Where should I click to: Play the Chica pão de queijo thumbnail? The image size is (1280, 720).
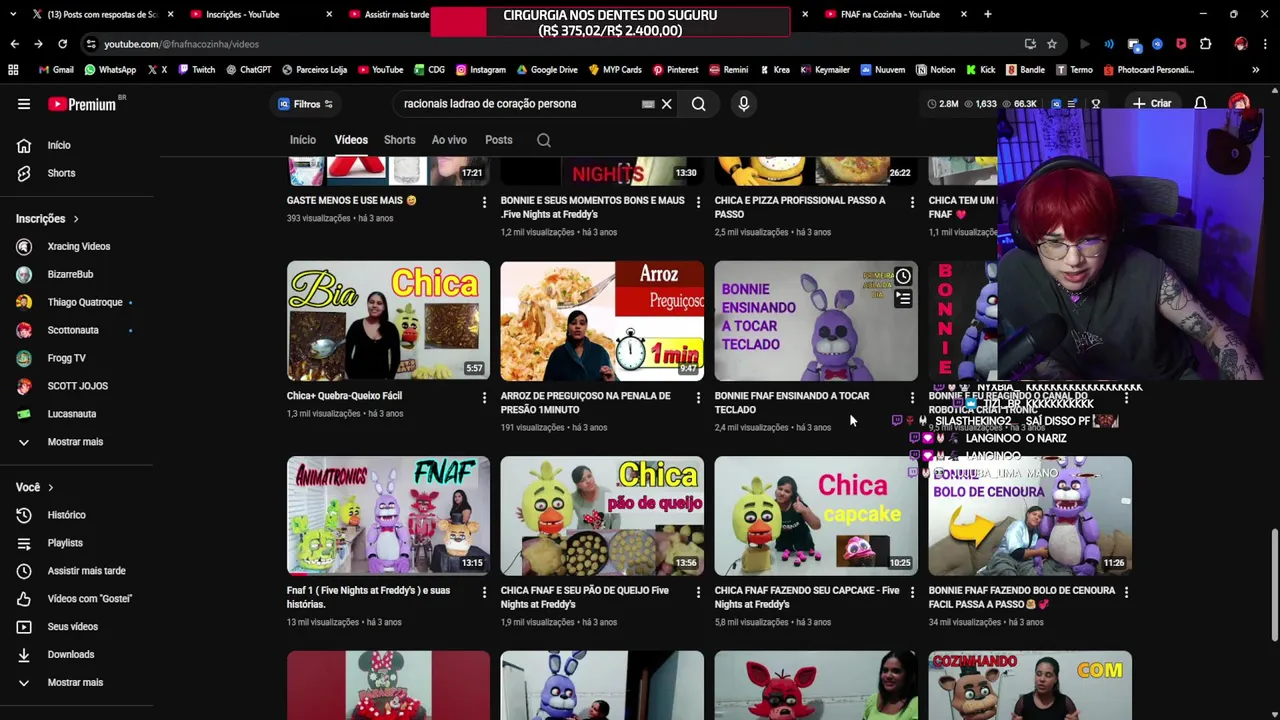point(602,516)
